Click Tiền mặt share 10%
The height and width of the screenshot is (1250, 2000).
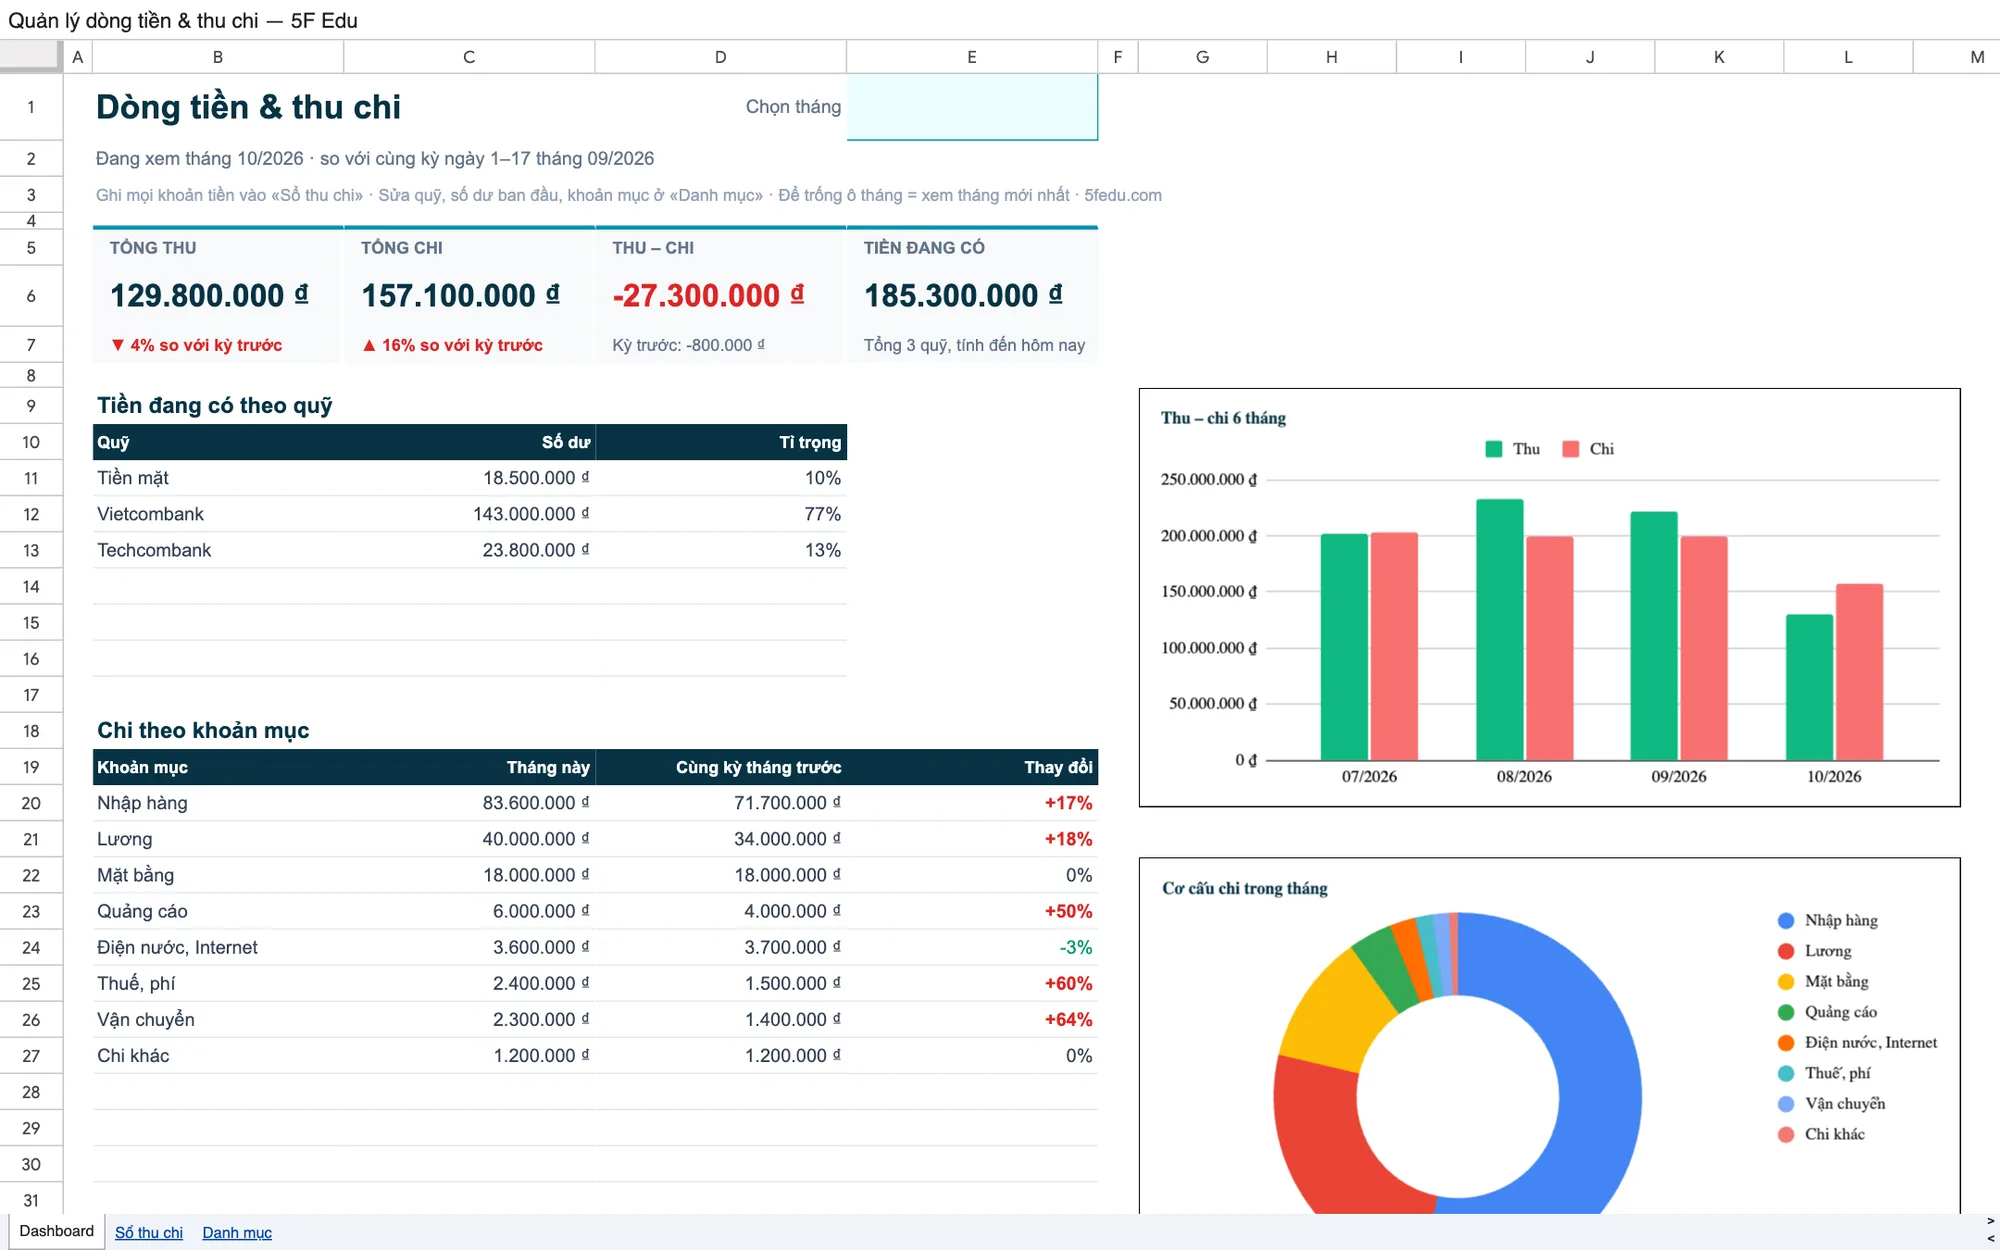[823, 478]
